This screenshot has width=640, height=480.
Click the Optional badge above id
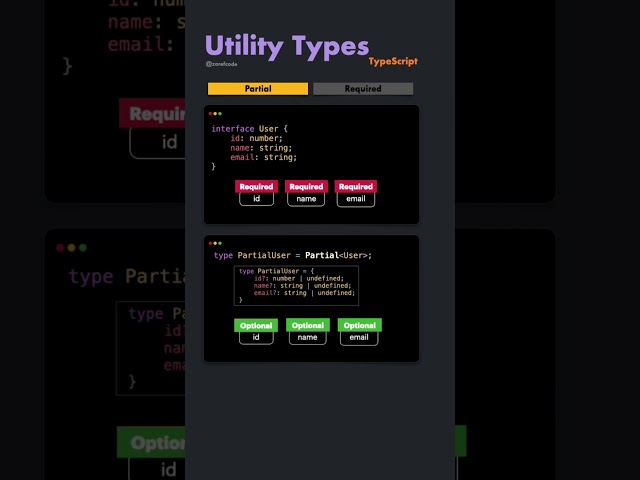point(256,325)
